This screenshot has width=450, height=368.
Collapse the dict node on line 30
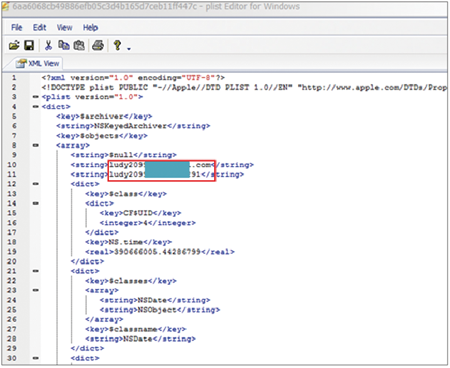coord(36,358)
